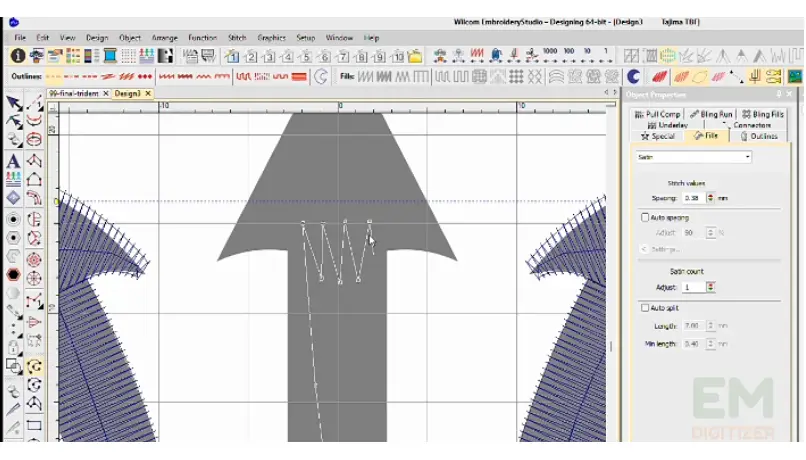Viewport: 806px width, 460px height.
Task: Switch to the Outlines properties tab
Action: point(759,136)
